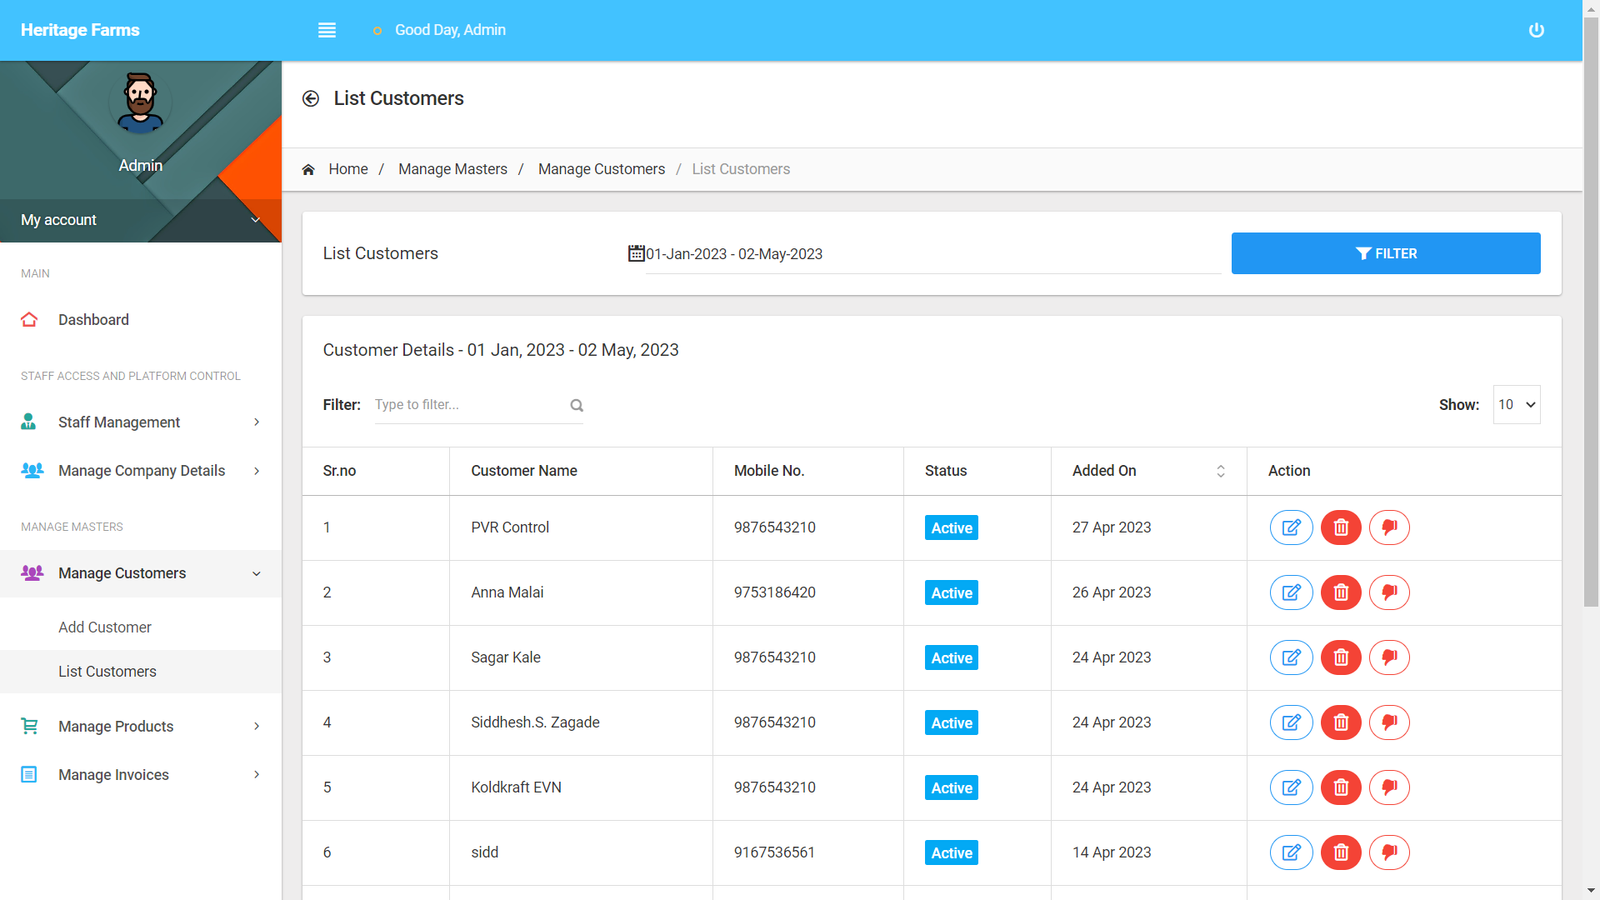Click the Type to filter search field

[468, 405]
